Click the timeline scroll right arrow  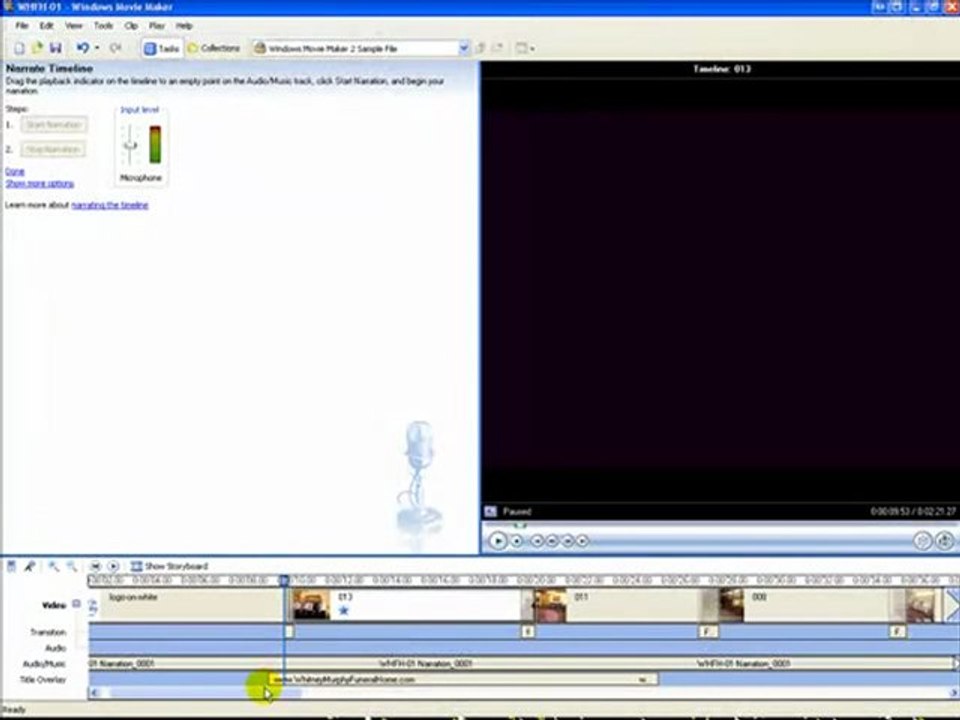(953, 693)
